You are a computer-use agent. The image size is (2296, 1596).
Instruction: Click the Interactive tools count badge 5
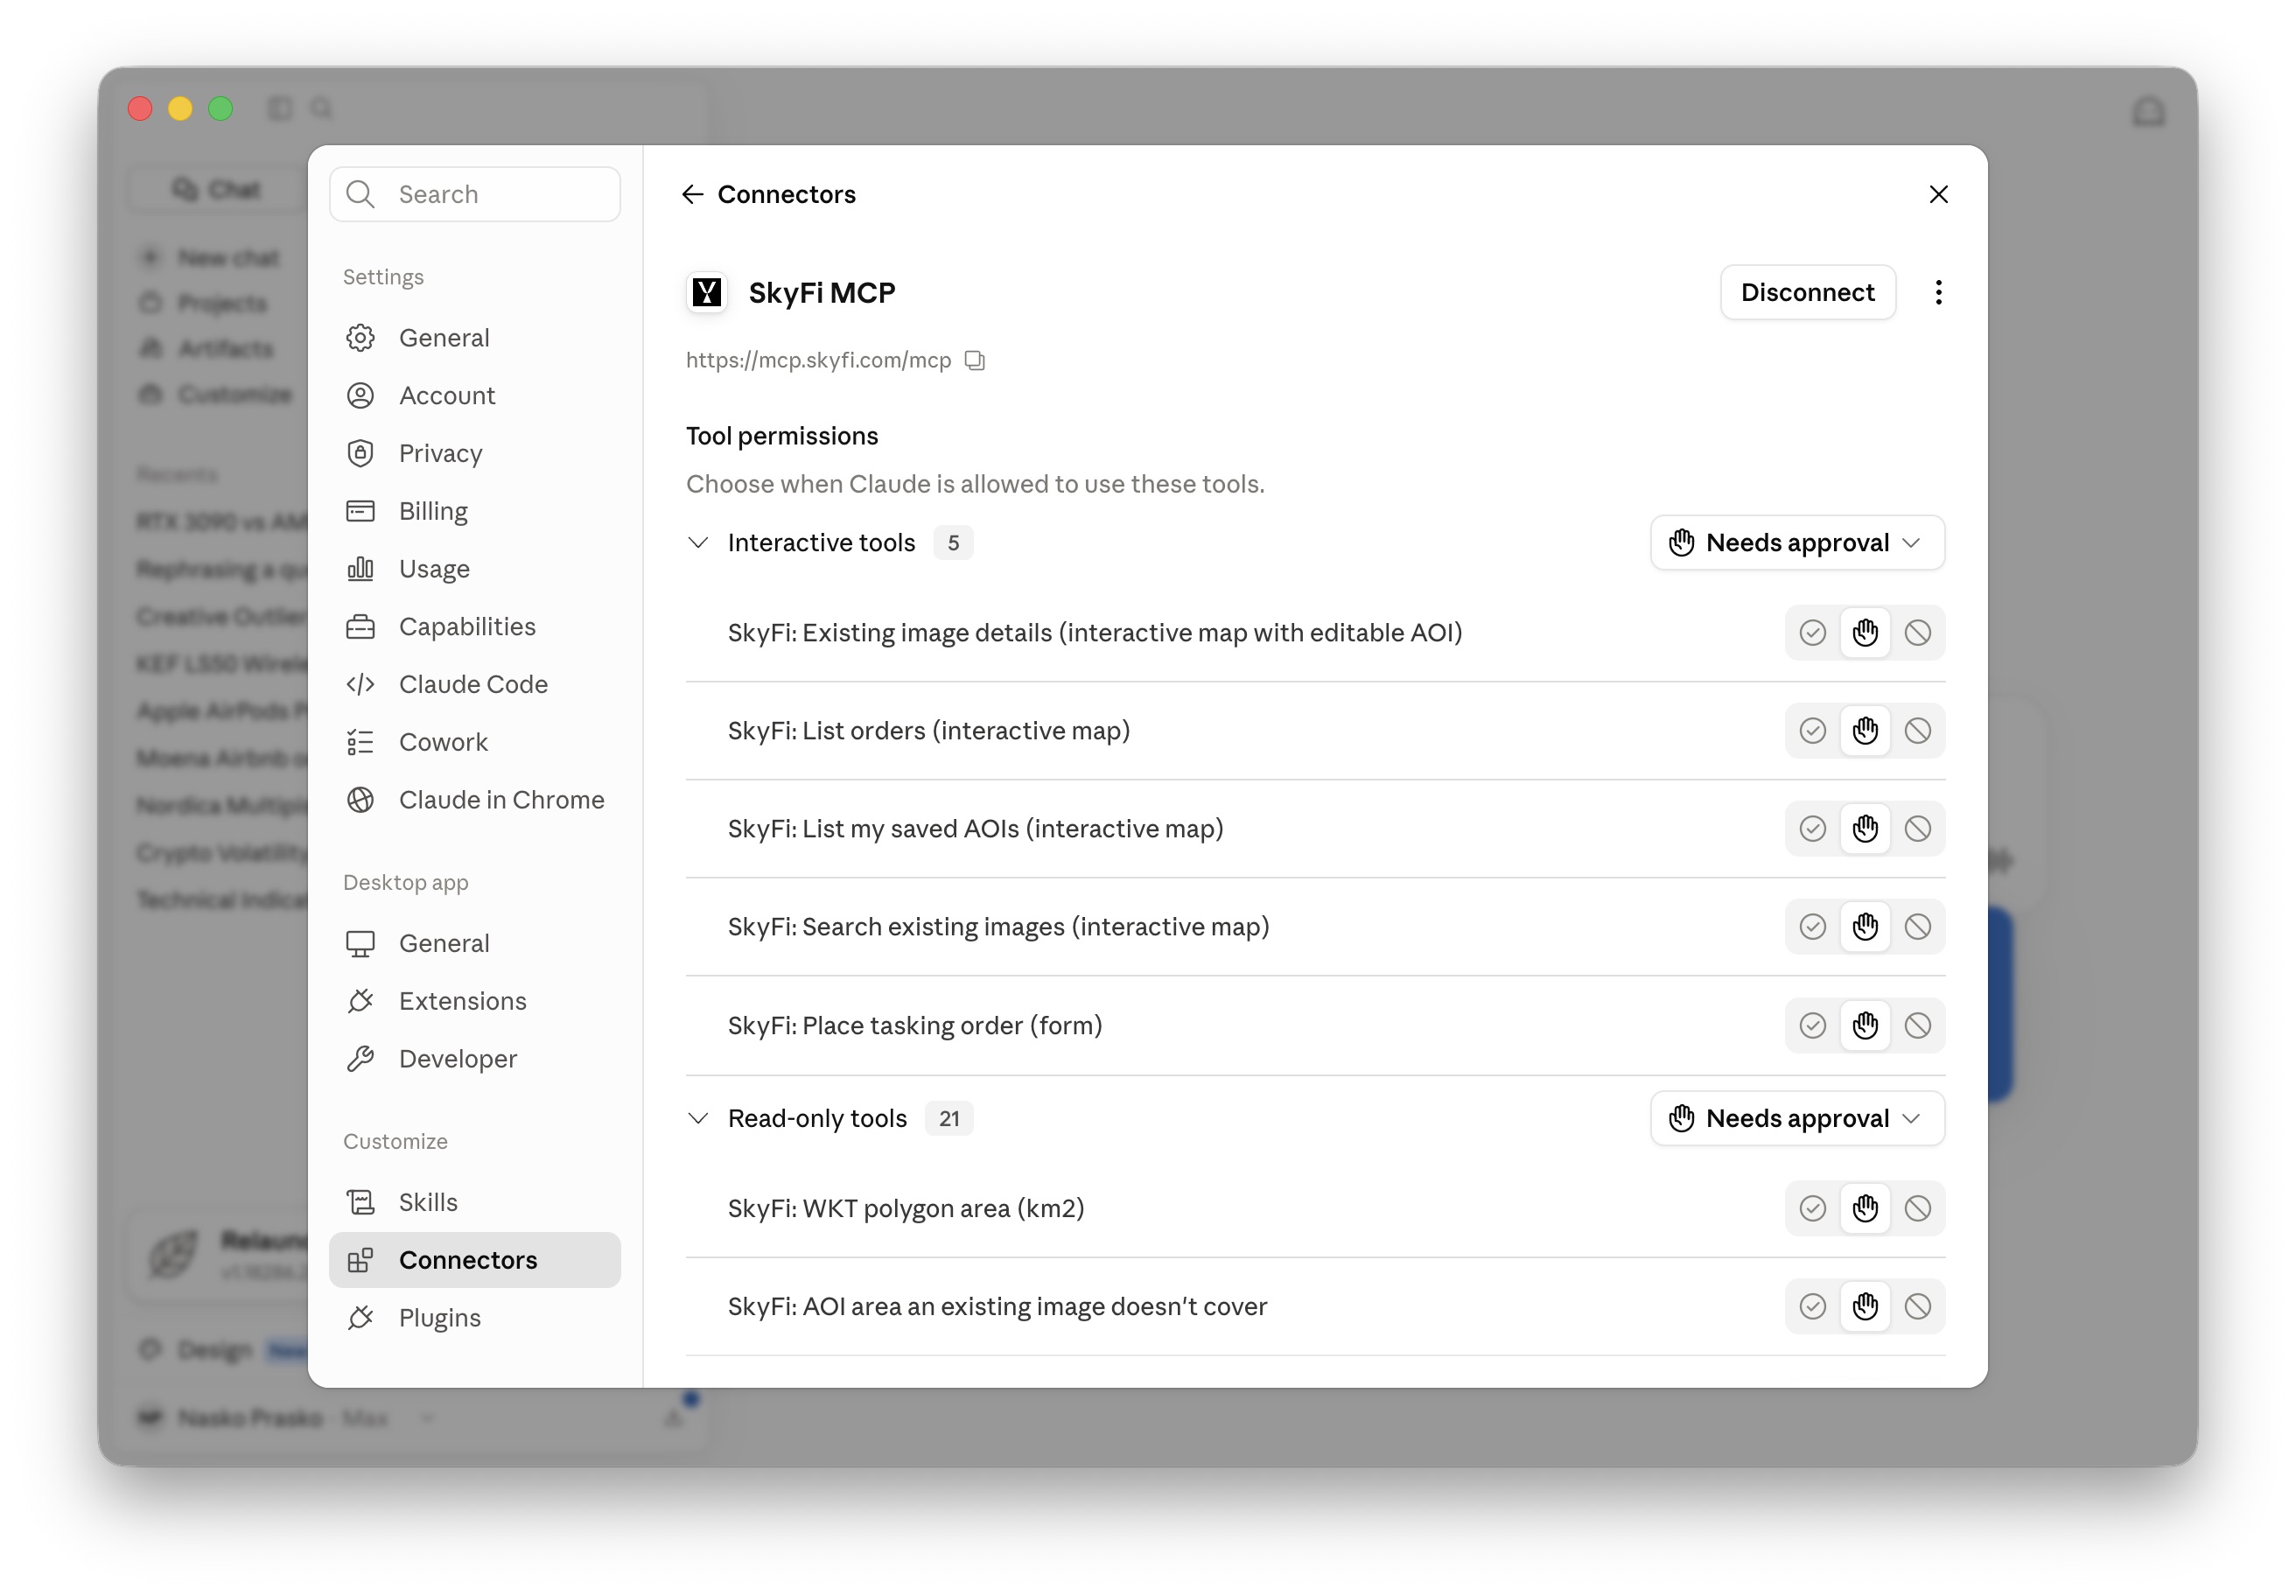point(953,542)
